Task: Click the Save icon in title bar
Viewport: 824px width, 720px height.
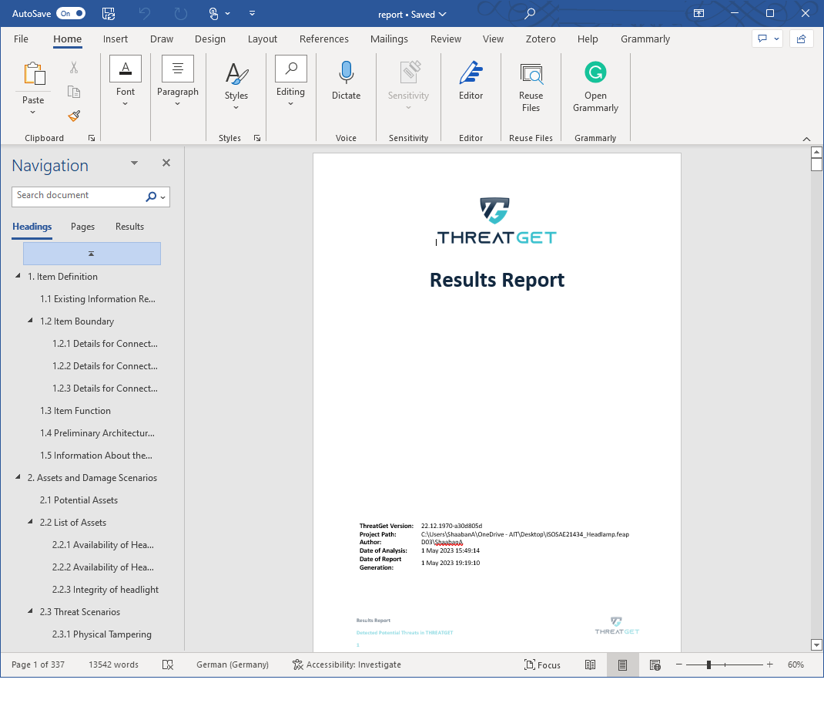Action: point(108,14)
